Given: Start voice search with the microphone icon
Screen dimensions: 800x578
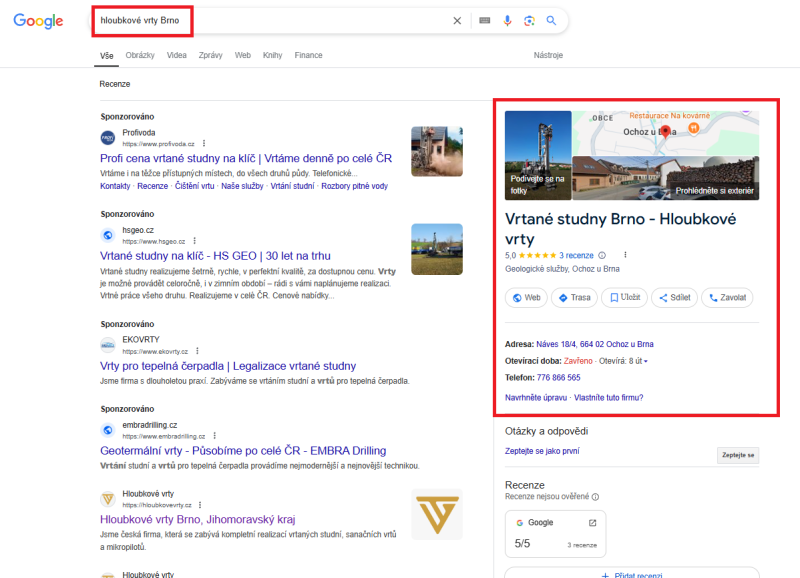Looking at the screenshot, I should click(x=507, y=20).
